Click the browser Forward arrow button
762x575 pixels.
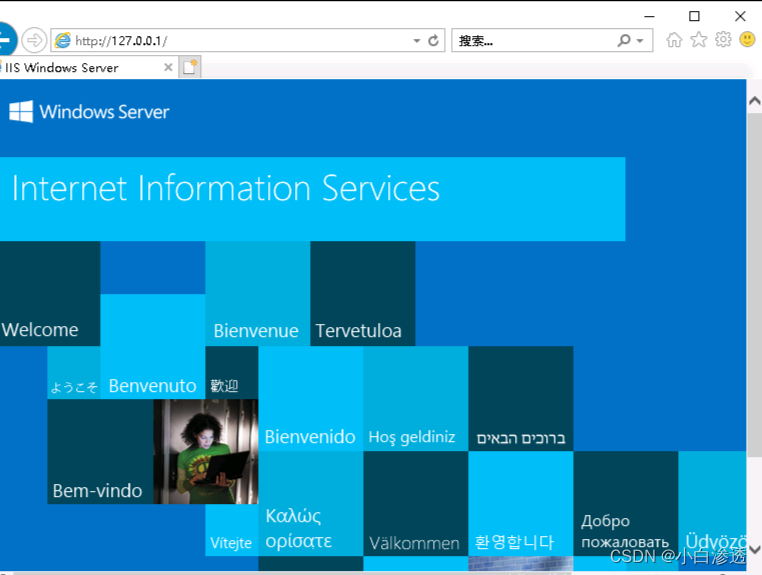pos(34,40)
